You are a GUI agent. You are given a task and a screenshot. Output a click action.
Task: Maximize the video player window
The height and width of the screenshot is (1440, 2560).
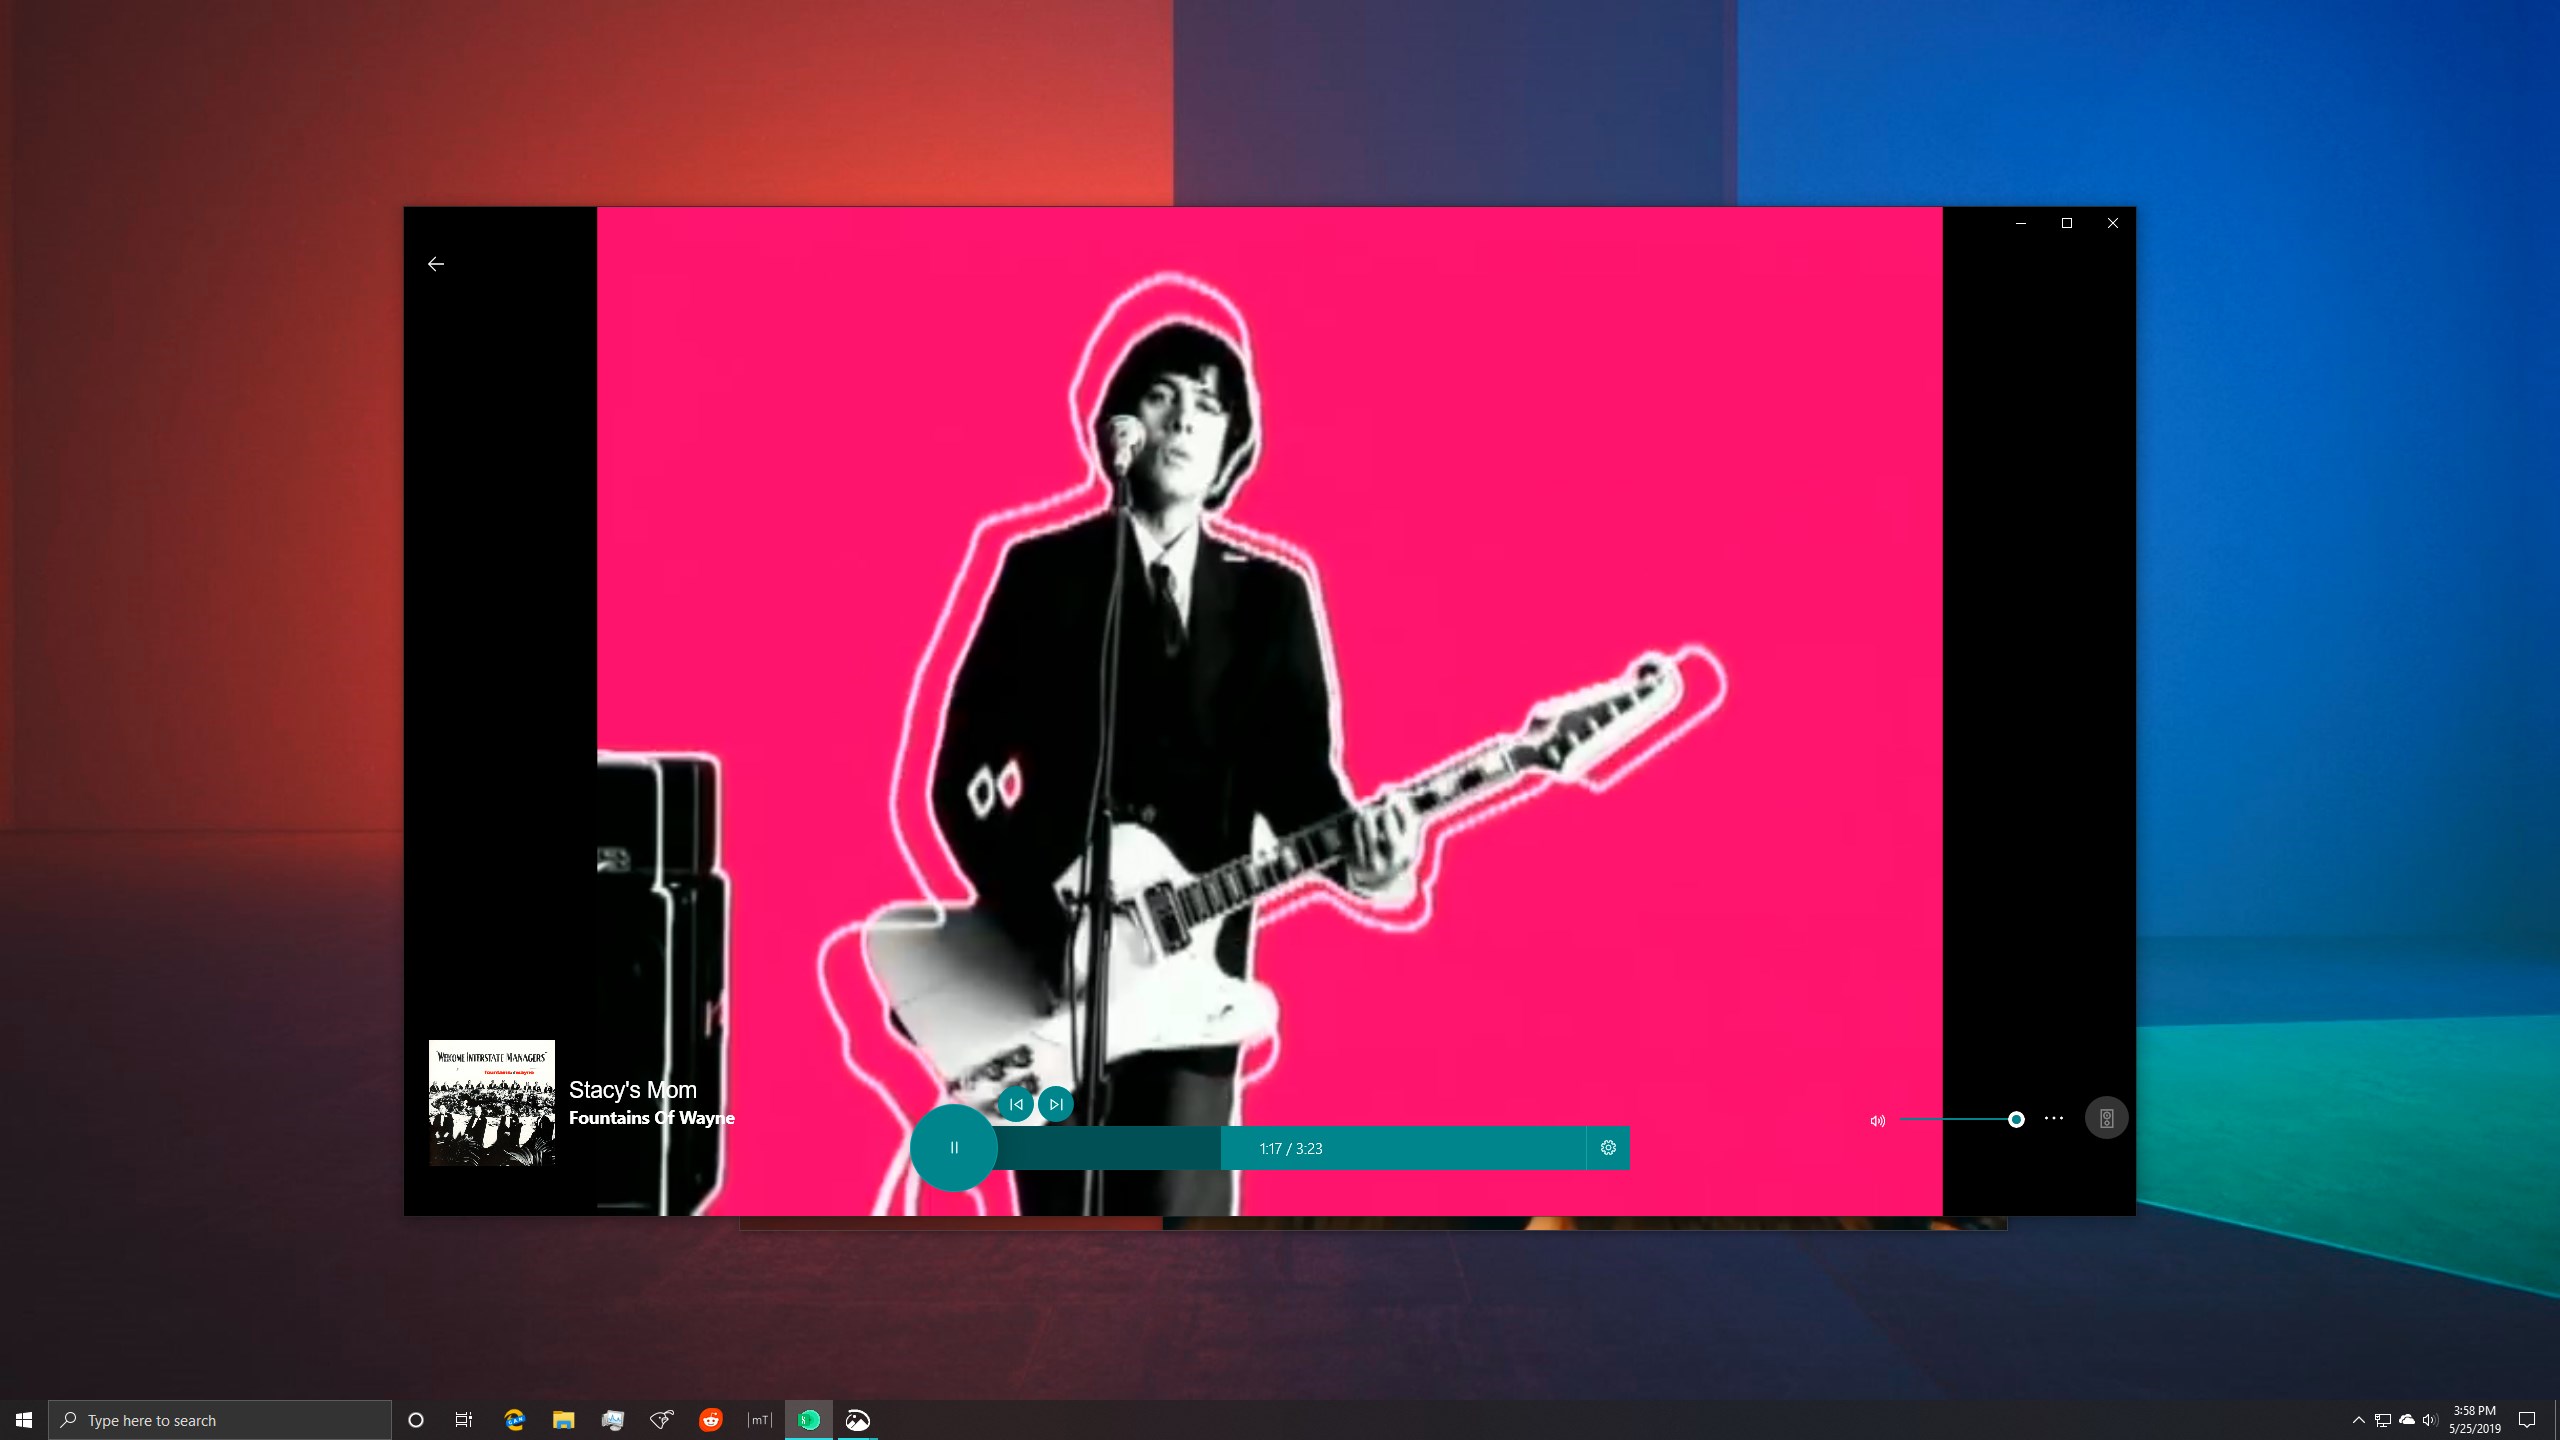(2067, 223)
